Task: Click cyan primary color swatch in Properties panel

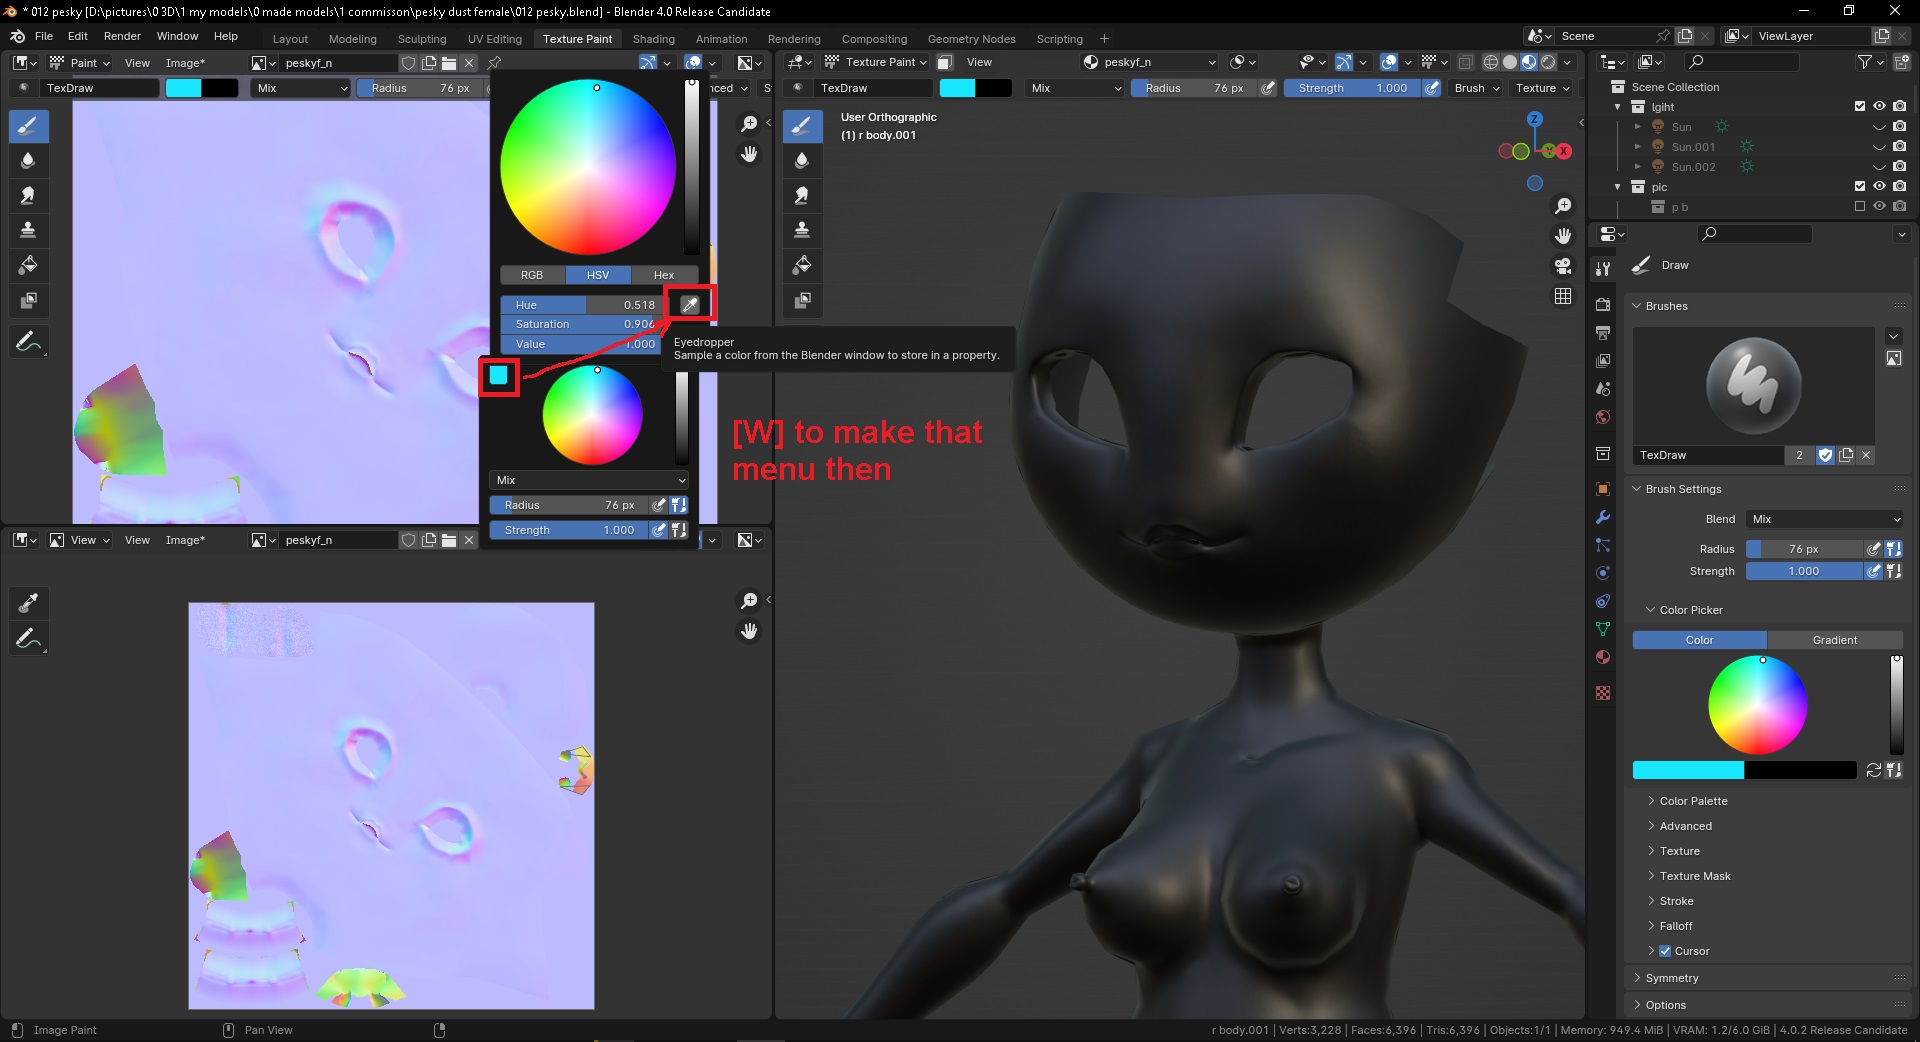Action: point(1688,770)
